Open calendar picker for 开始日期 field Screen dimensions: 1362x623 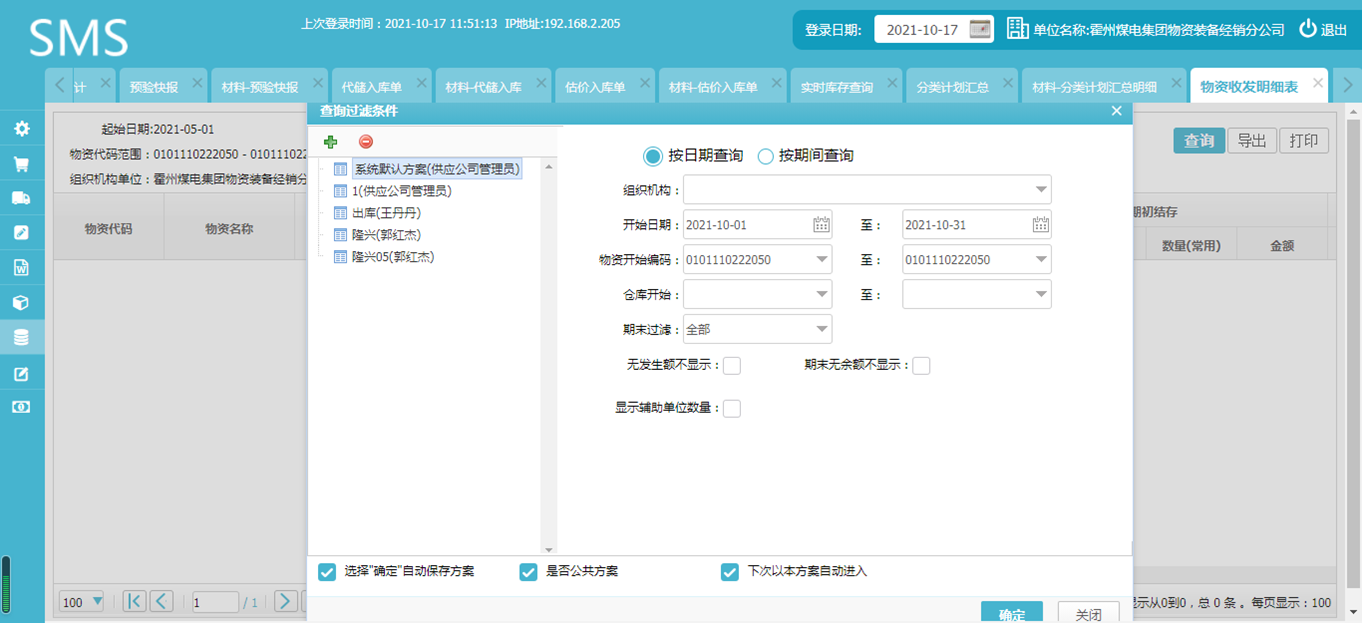click(x=822, y=224)
